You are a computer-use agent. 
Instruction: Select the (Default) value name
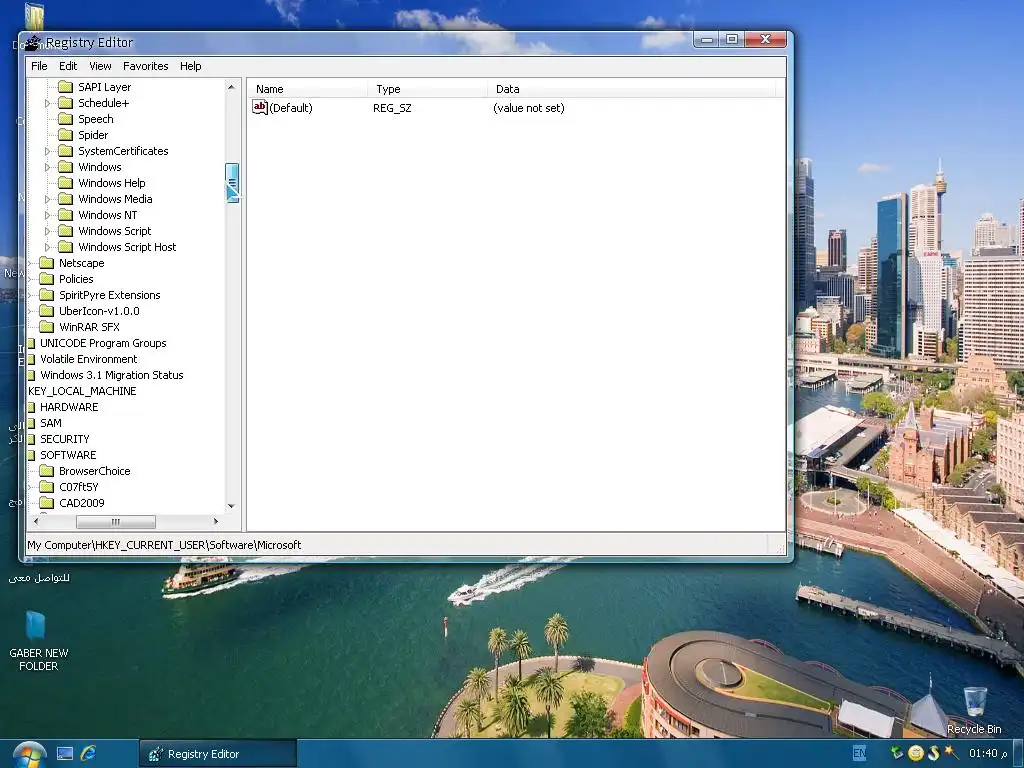[291, 108]
